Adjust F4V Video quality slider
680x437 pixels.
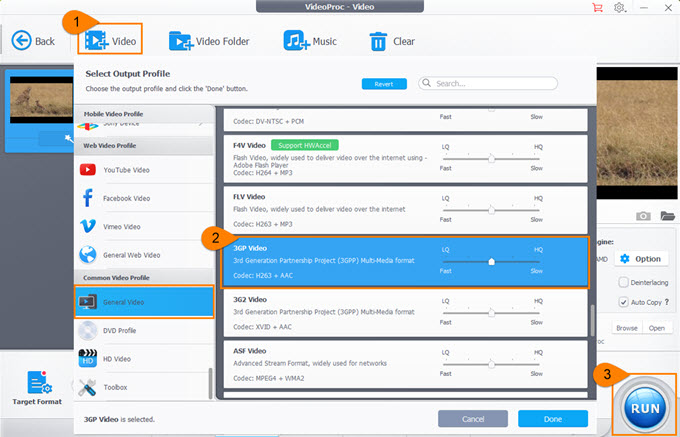tap(491, 159)
